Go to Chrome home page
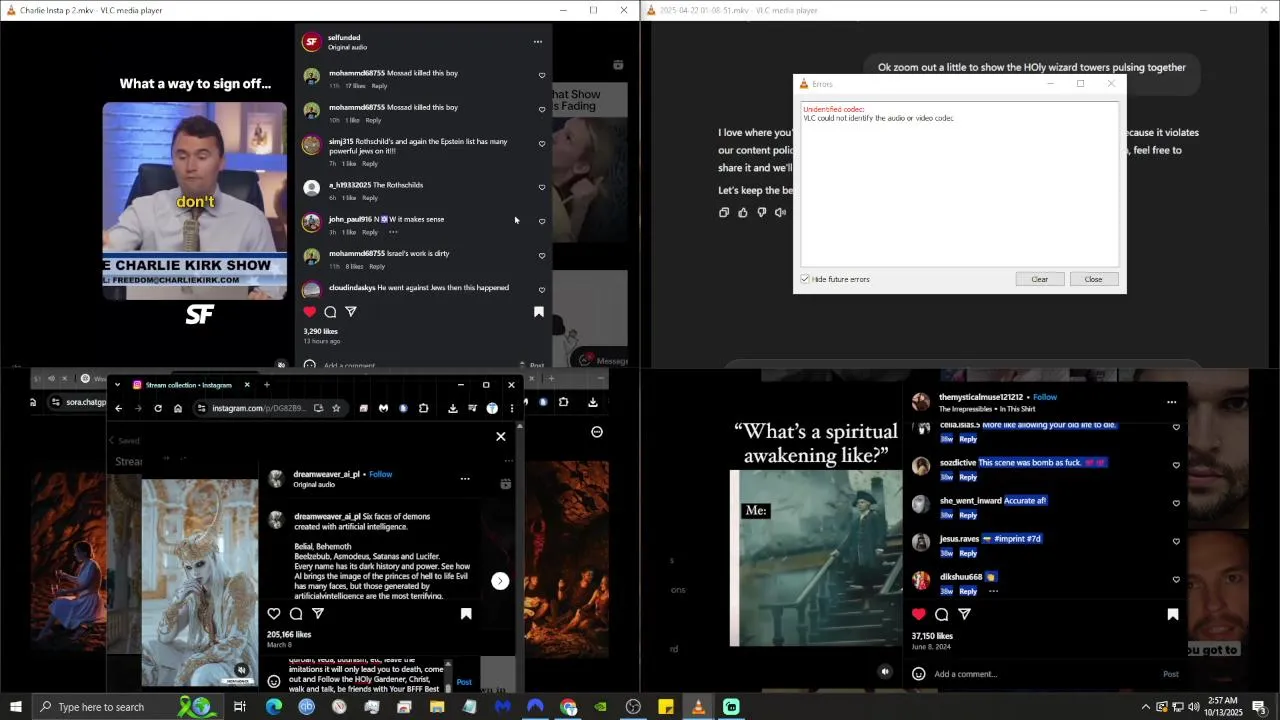Image resolution: width=1280 pixels, height=720 pixels. coord(178,408)
